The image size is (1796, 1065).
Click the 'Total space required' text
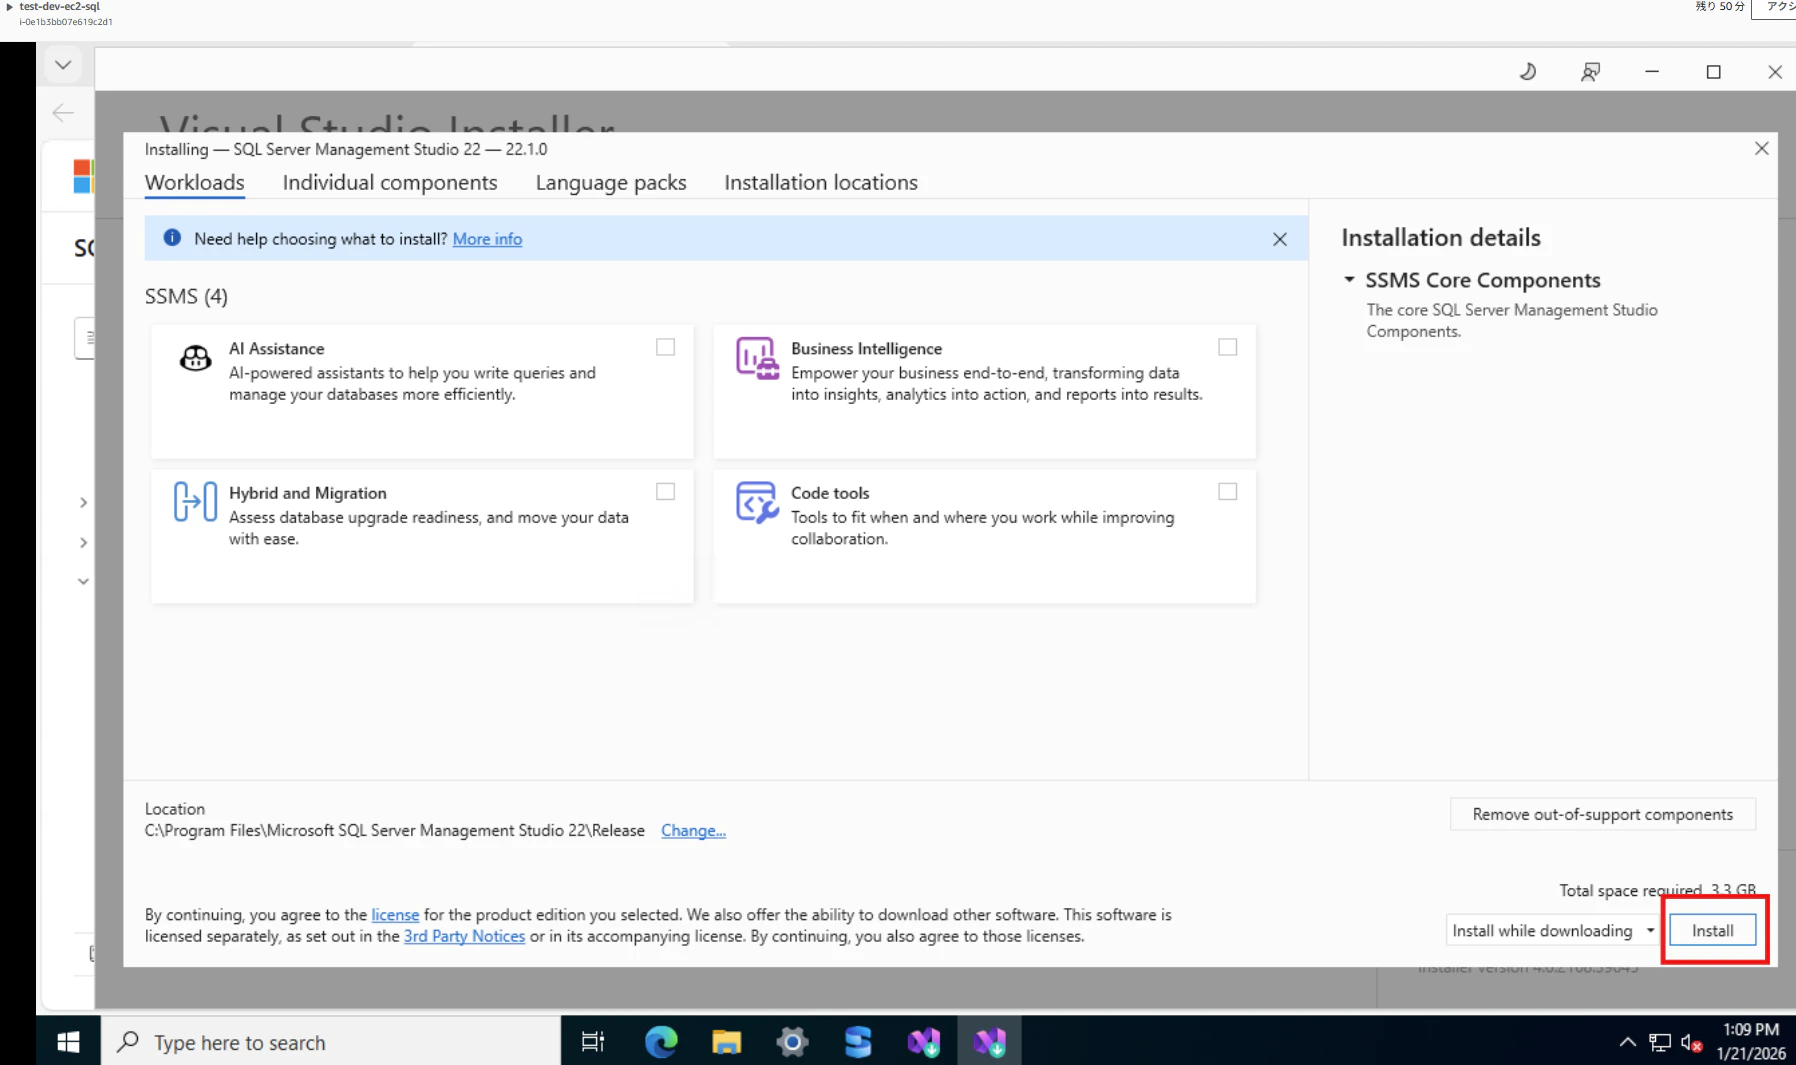pyautogui.click(x=1630, y=890)
